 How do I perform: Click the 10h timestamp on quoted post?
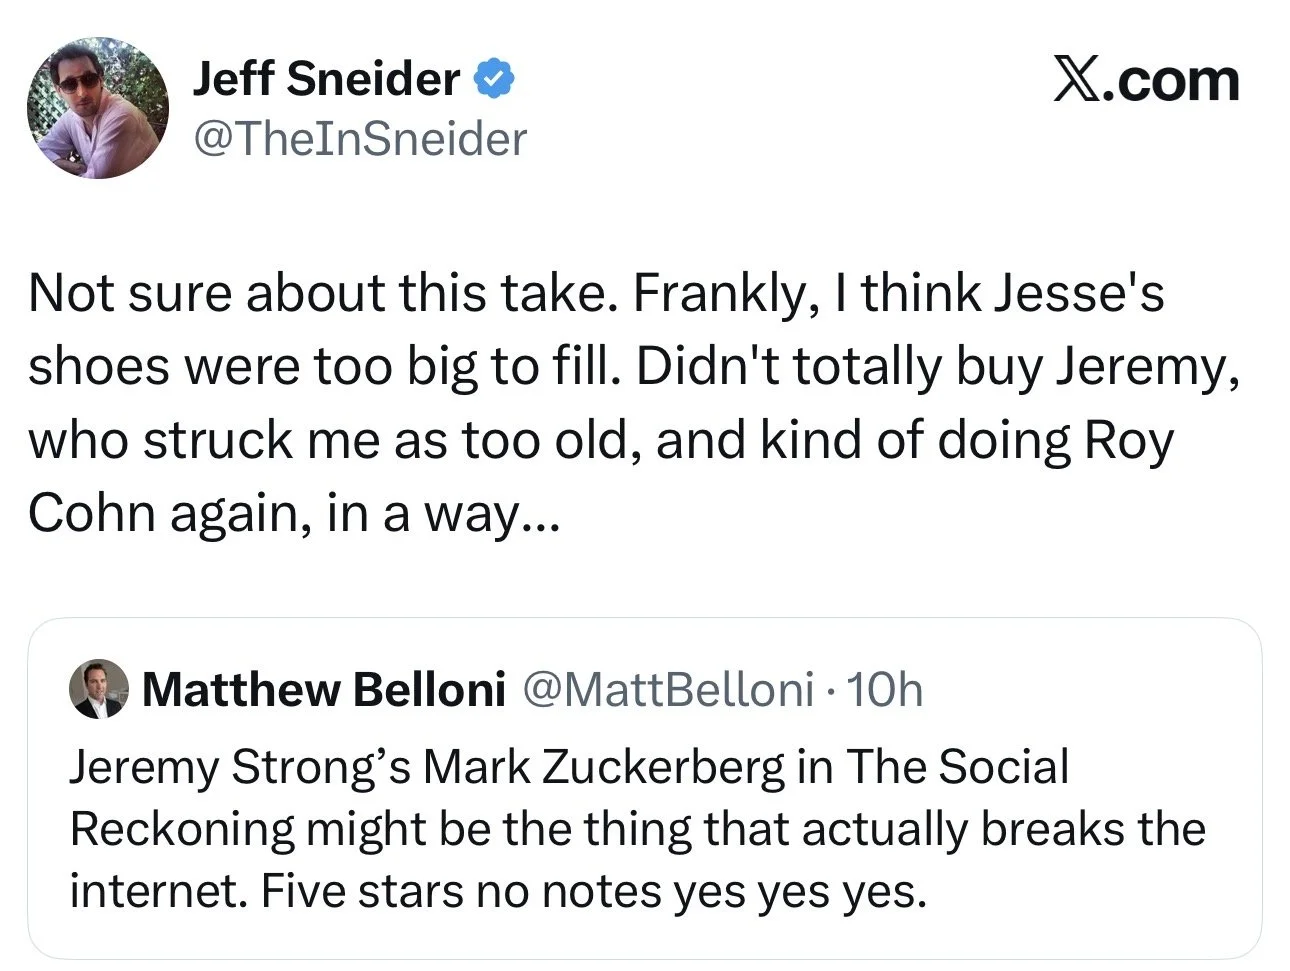(x=884, y=689)
